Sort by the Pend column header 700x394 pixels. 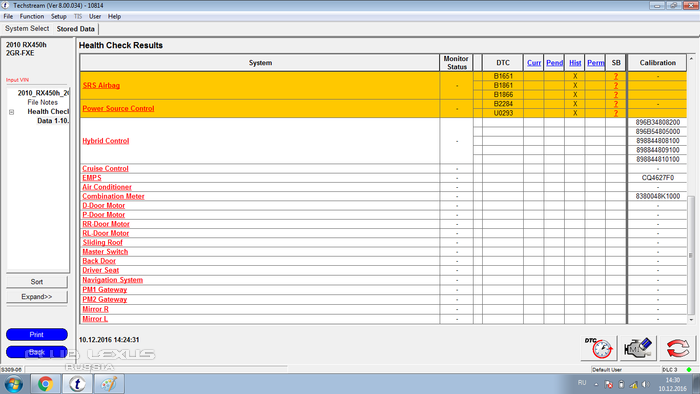pos(554,63)
